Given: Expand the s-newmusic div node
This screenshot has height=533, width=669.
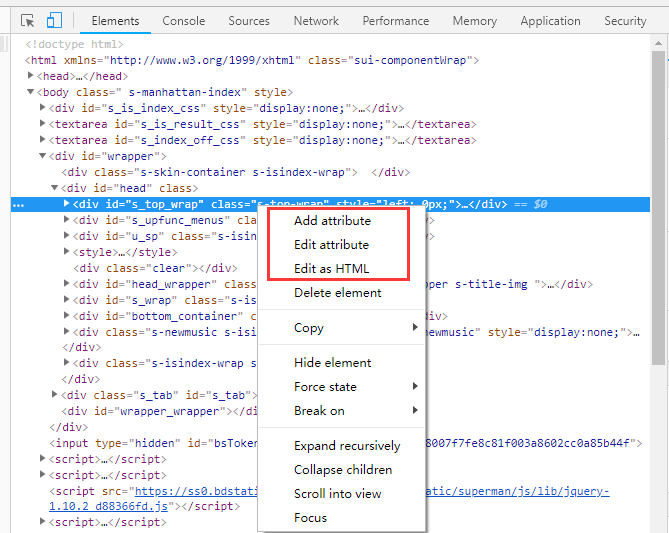Looking at the screenshot, I should tap(66, 331).
